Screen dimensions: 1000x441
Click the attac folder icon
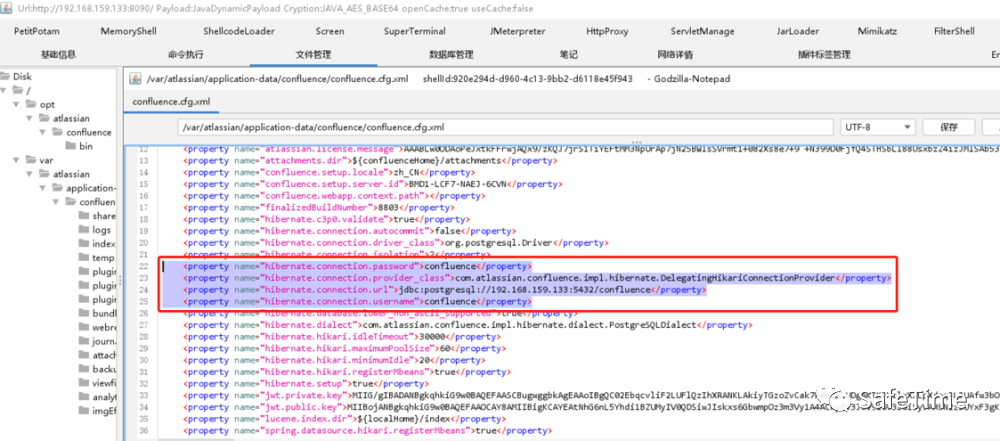coord(85,355)
